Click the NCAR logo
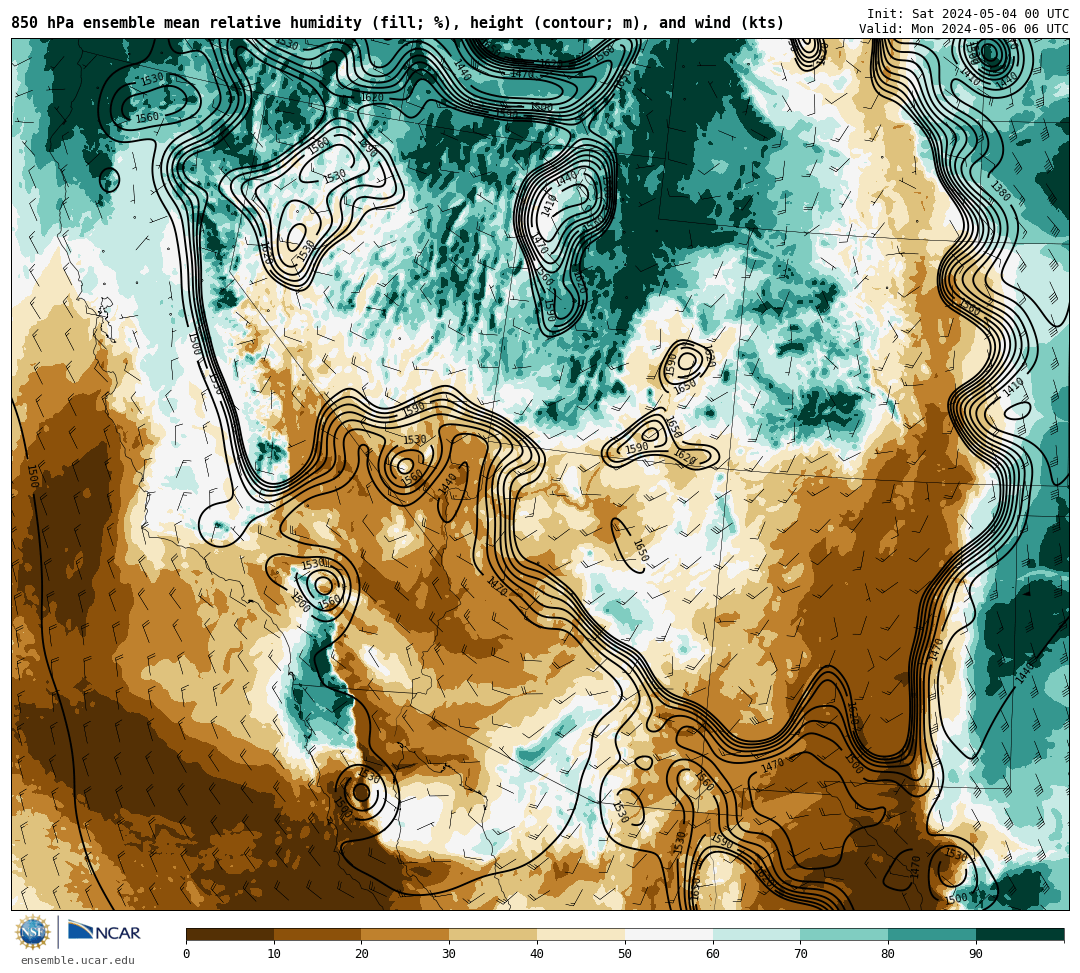The height and width of the screenshot is (973, 1080). point(104,932)
